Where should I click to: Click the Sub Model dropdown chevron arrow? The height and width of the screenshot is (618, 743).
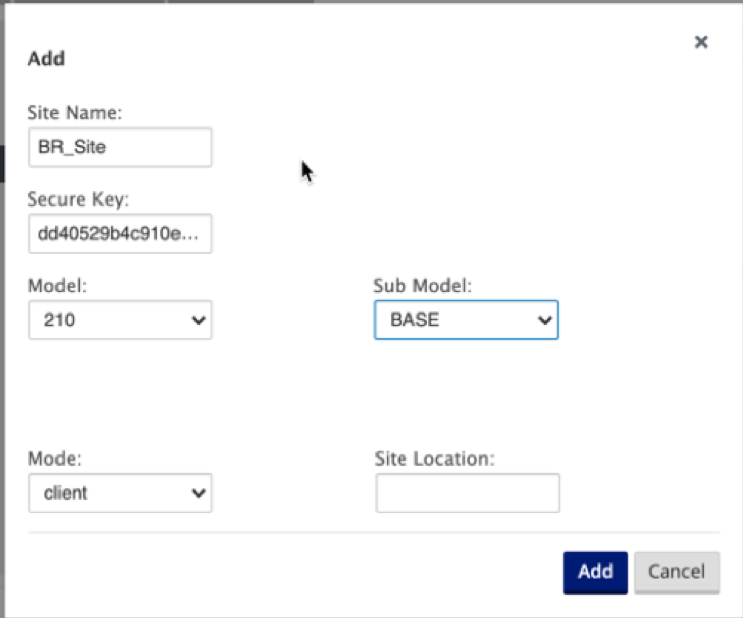(545, 320)
